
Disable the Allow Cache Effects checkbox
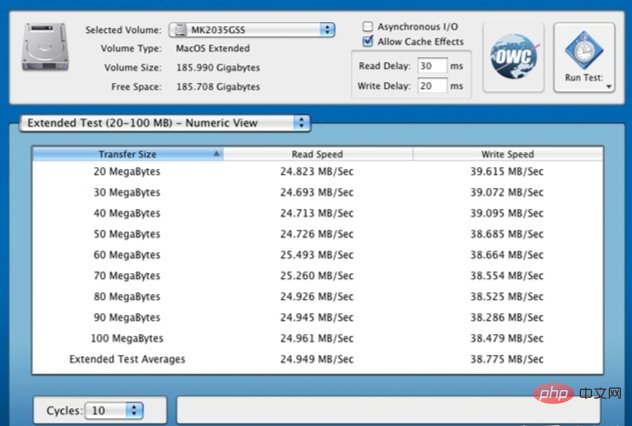pyautogui.click(x=369, y=41)
